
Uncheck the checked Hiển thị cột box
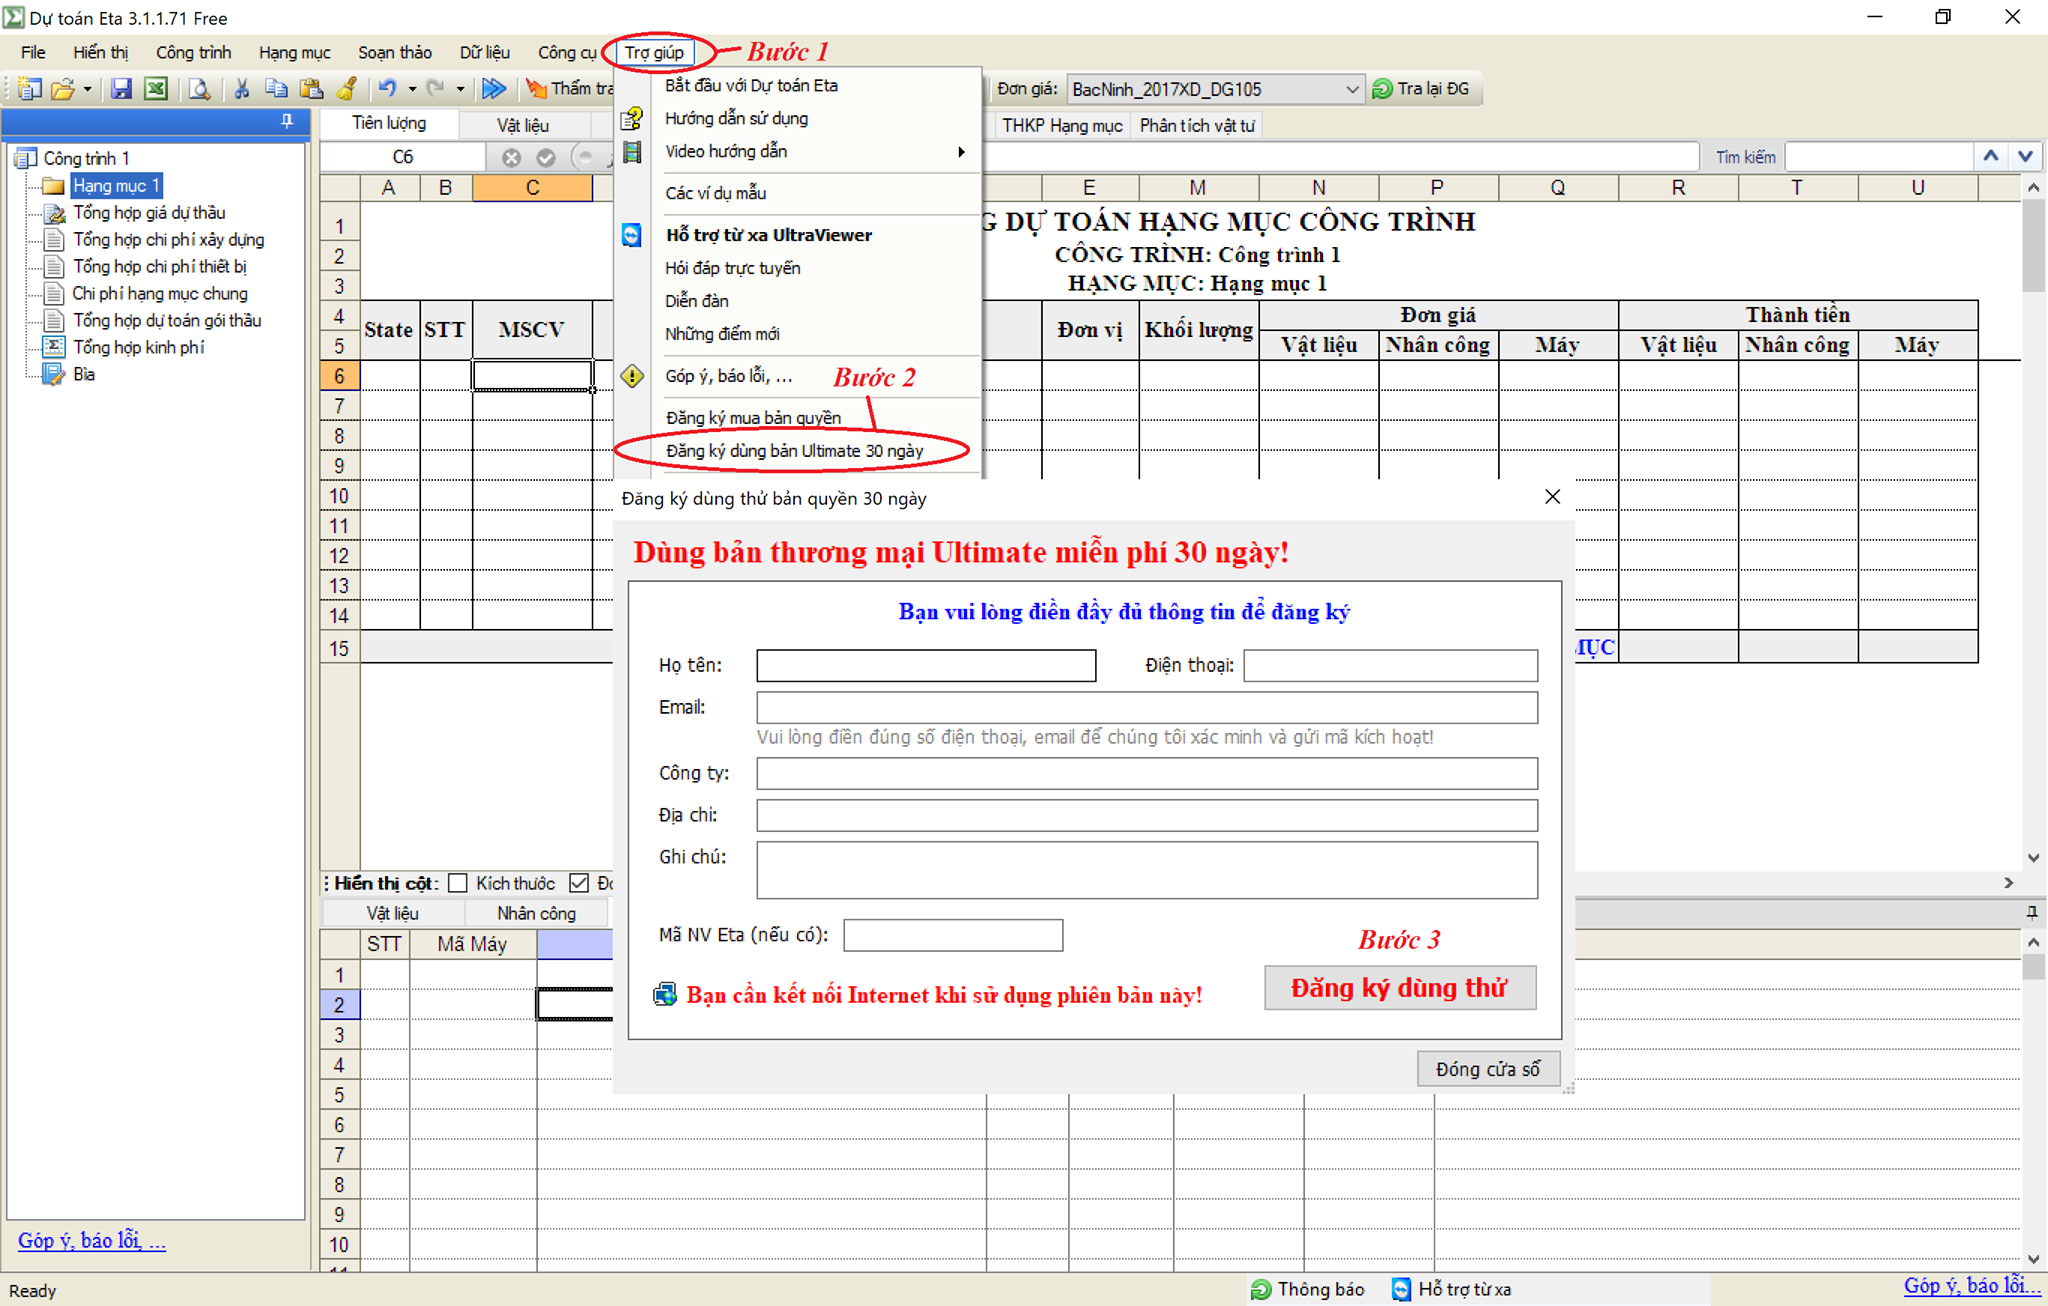pos(579,883)
